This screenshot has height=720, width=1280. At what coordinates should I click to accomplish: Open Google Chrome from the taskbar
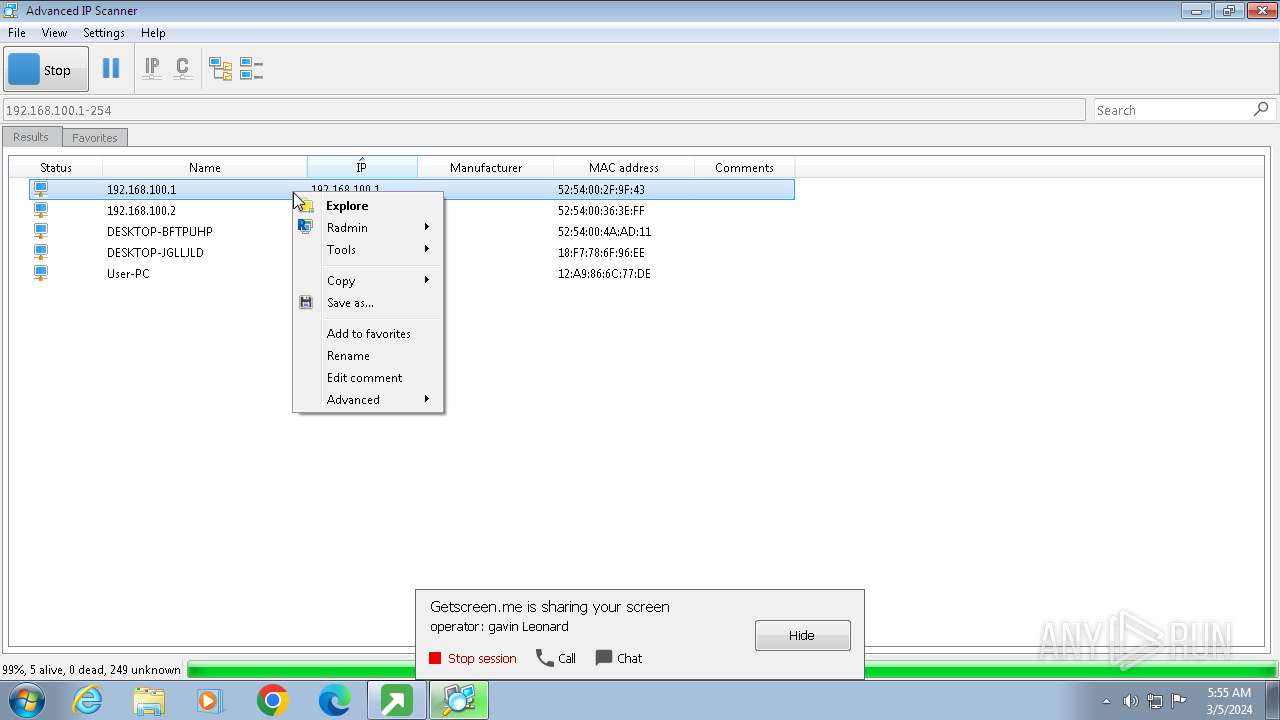pos(272,701)
